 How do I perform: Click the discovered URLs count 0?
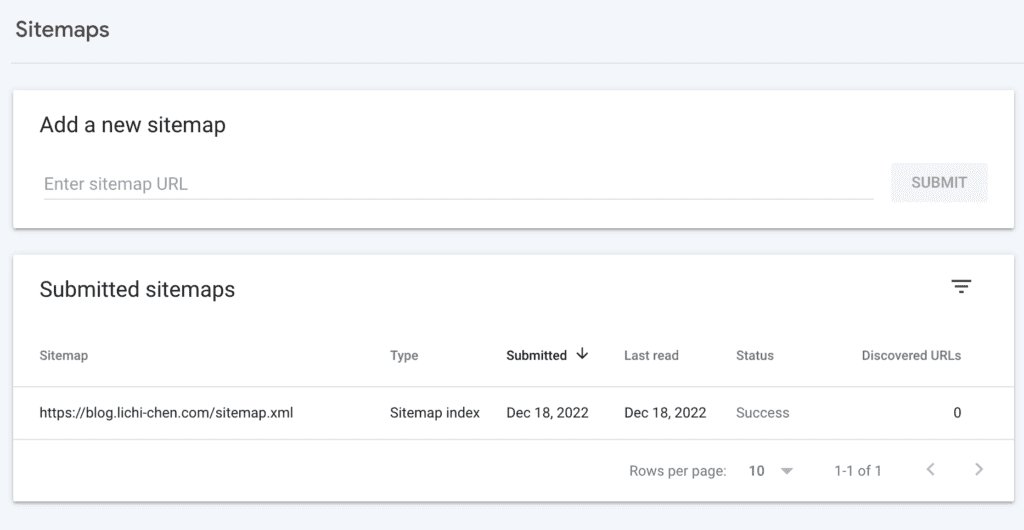[957, 413]
